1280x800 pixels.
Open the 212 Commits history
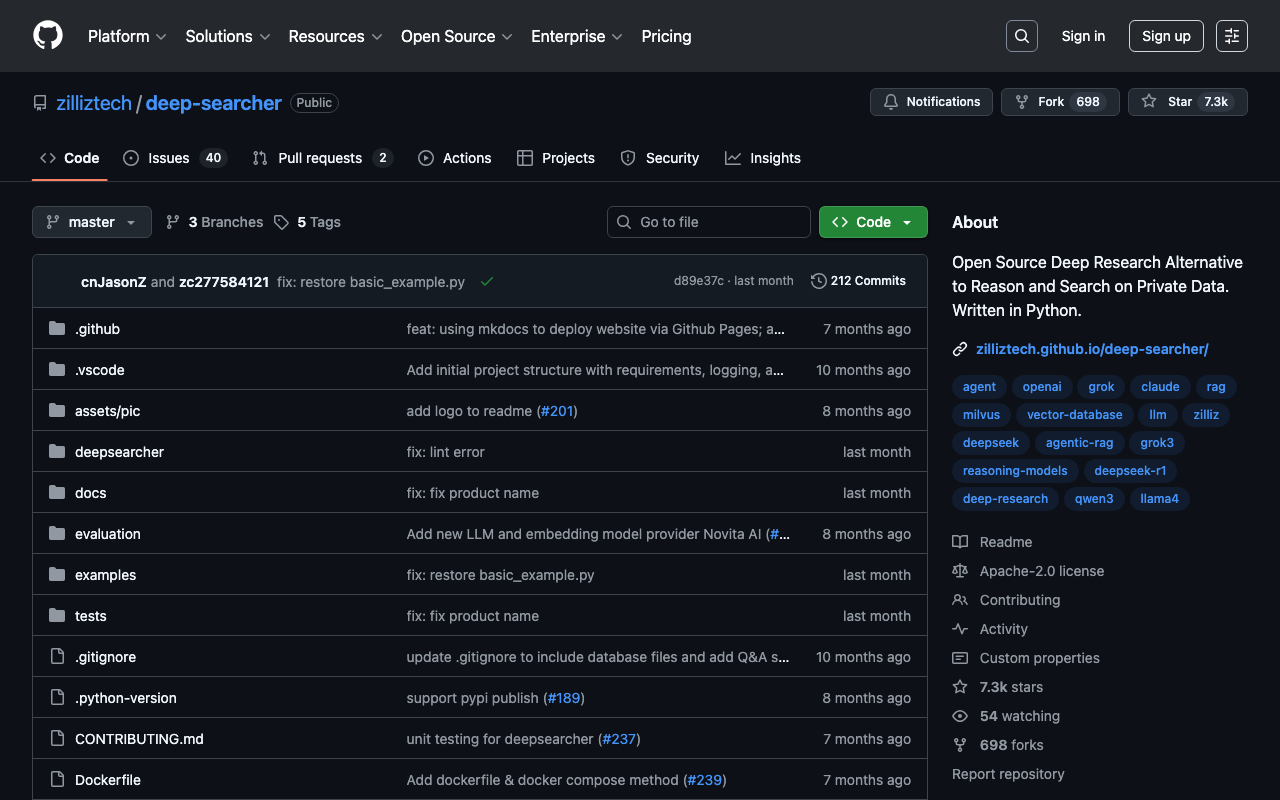pyautogui.click(x=858, y=281)
